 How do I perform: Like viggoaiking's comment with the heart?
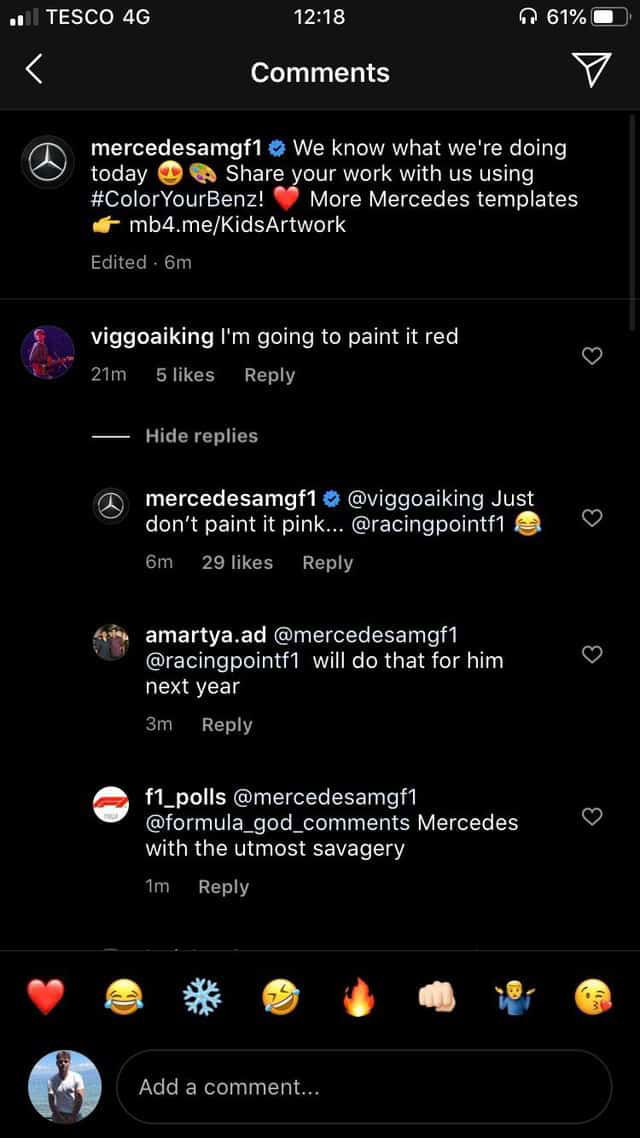[x=592, y=355]
